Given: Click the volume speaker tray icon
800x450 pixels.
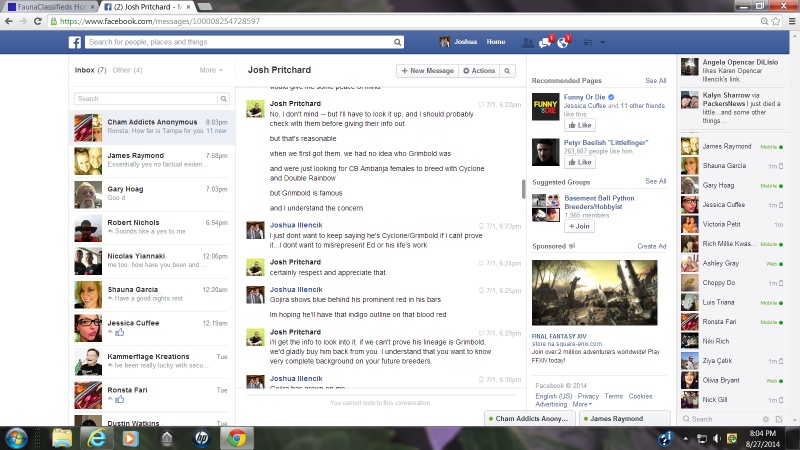Looking at the screenshot, I should (717, 438).
